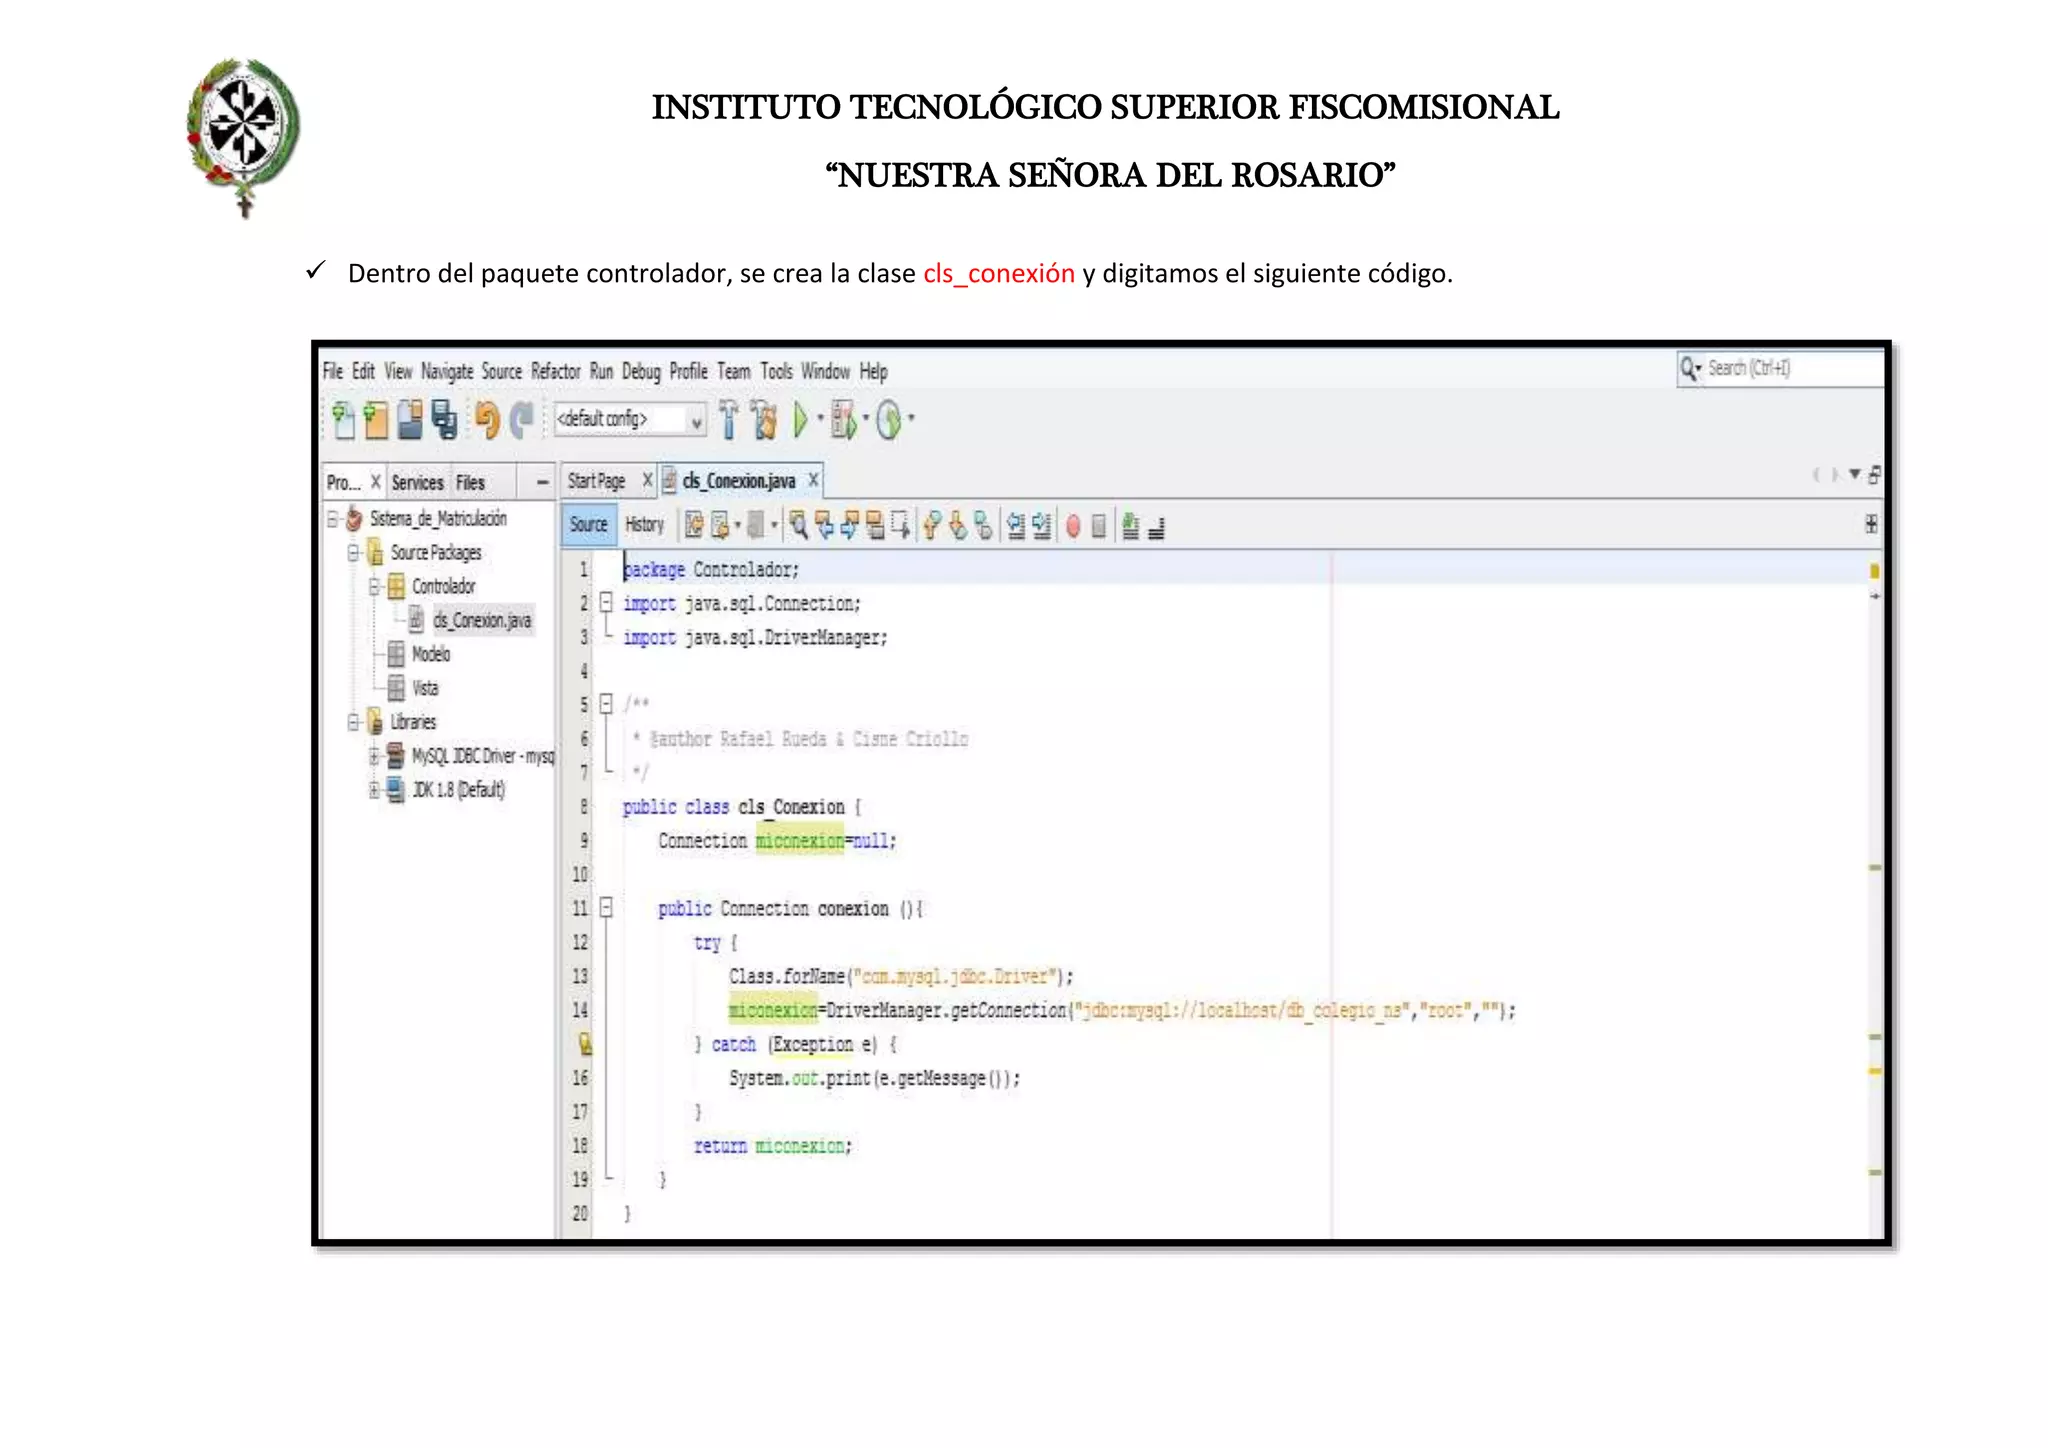Select the Vista package
Image resolution: width=2048 pixels, height=1448 pixels.
(x=425, y=689)
